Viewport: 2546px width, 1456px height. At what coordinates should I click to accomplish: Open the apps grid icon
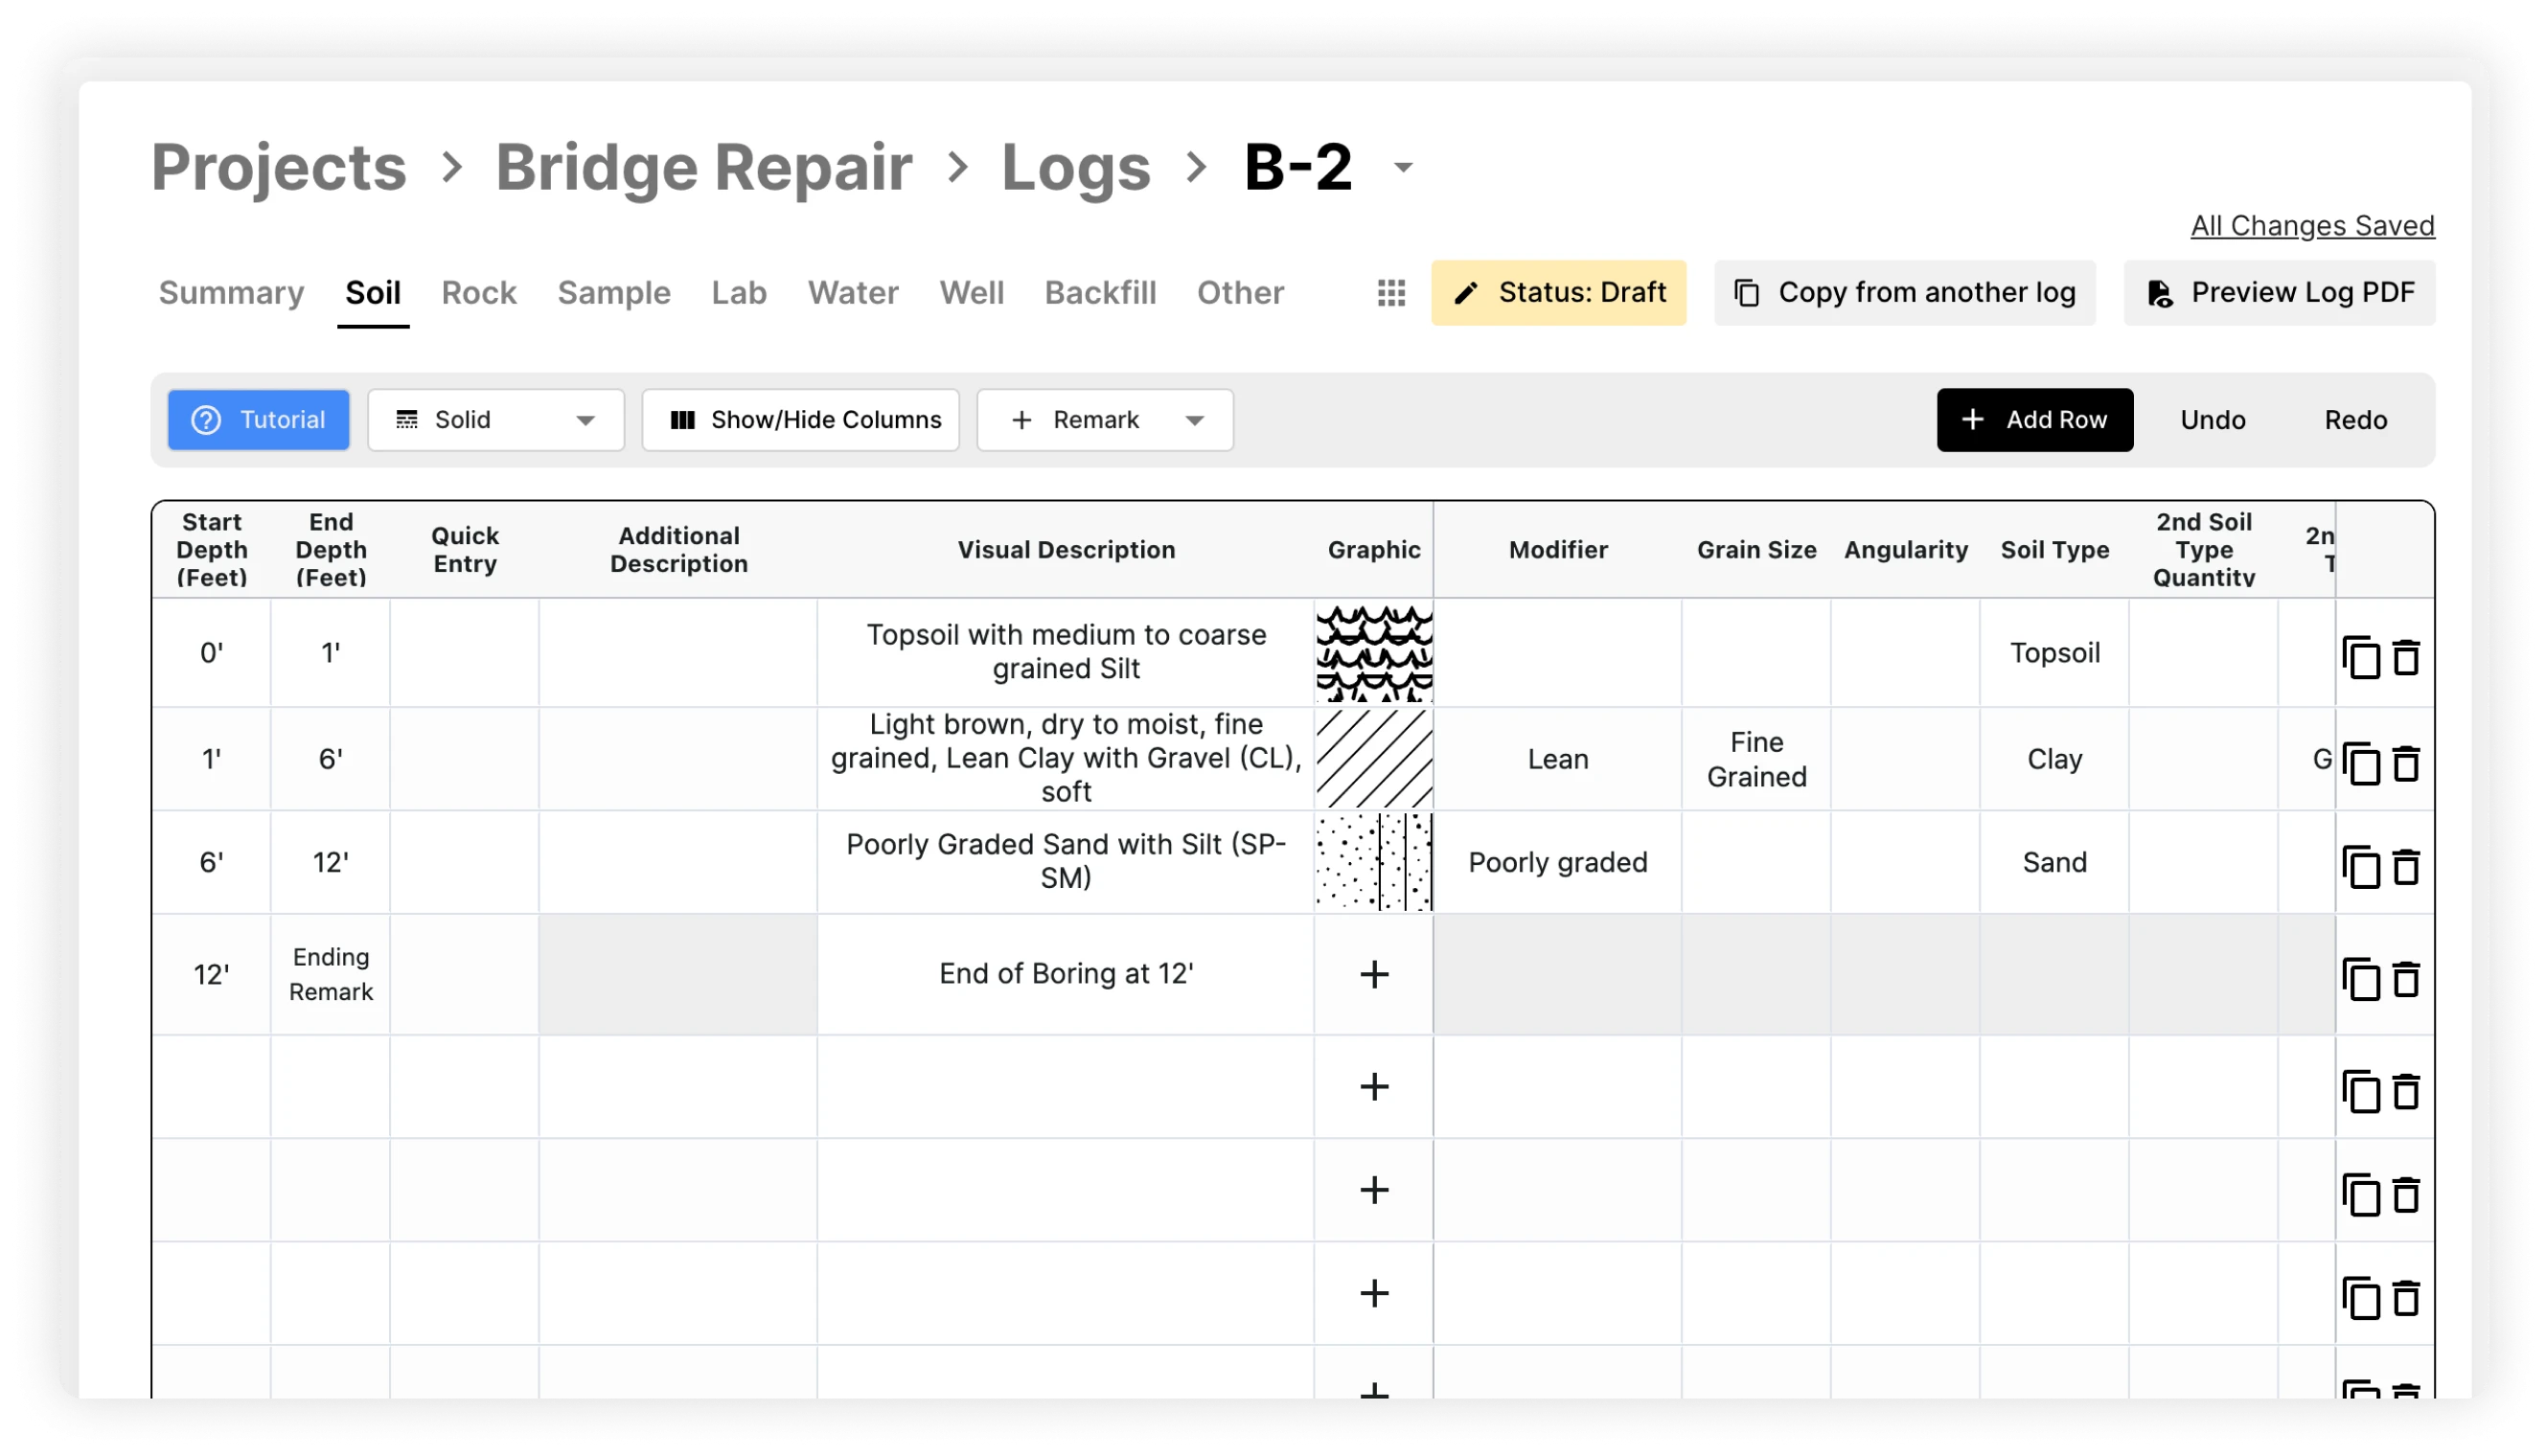point(1391,293)
